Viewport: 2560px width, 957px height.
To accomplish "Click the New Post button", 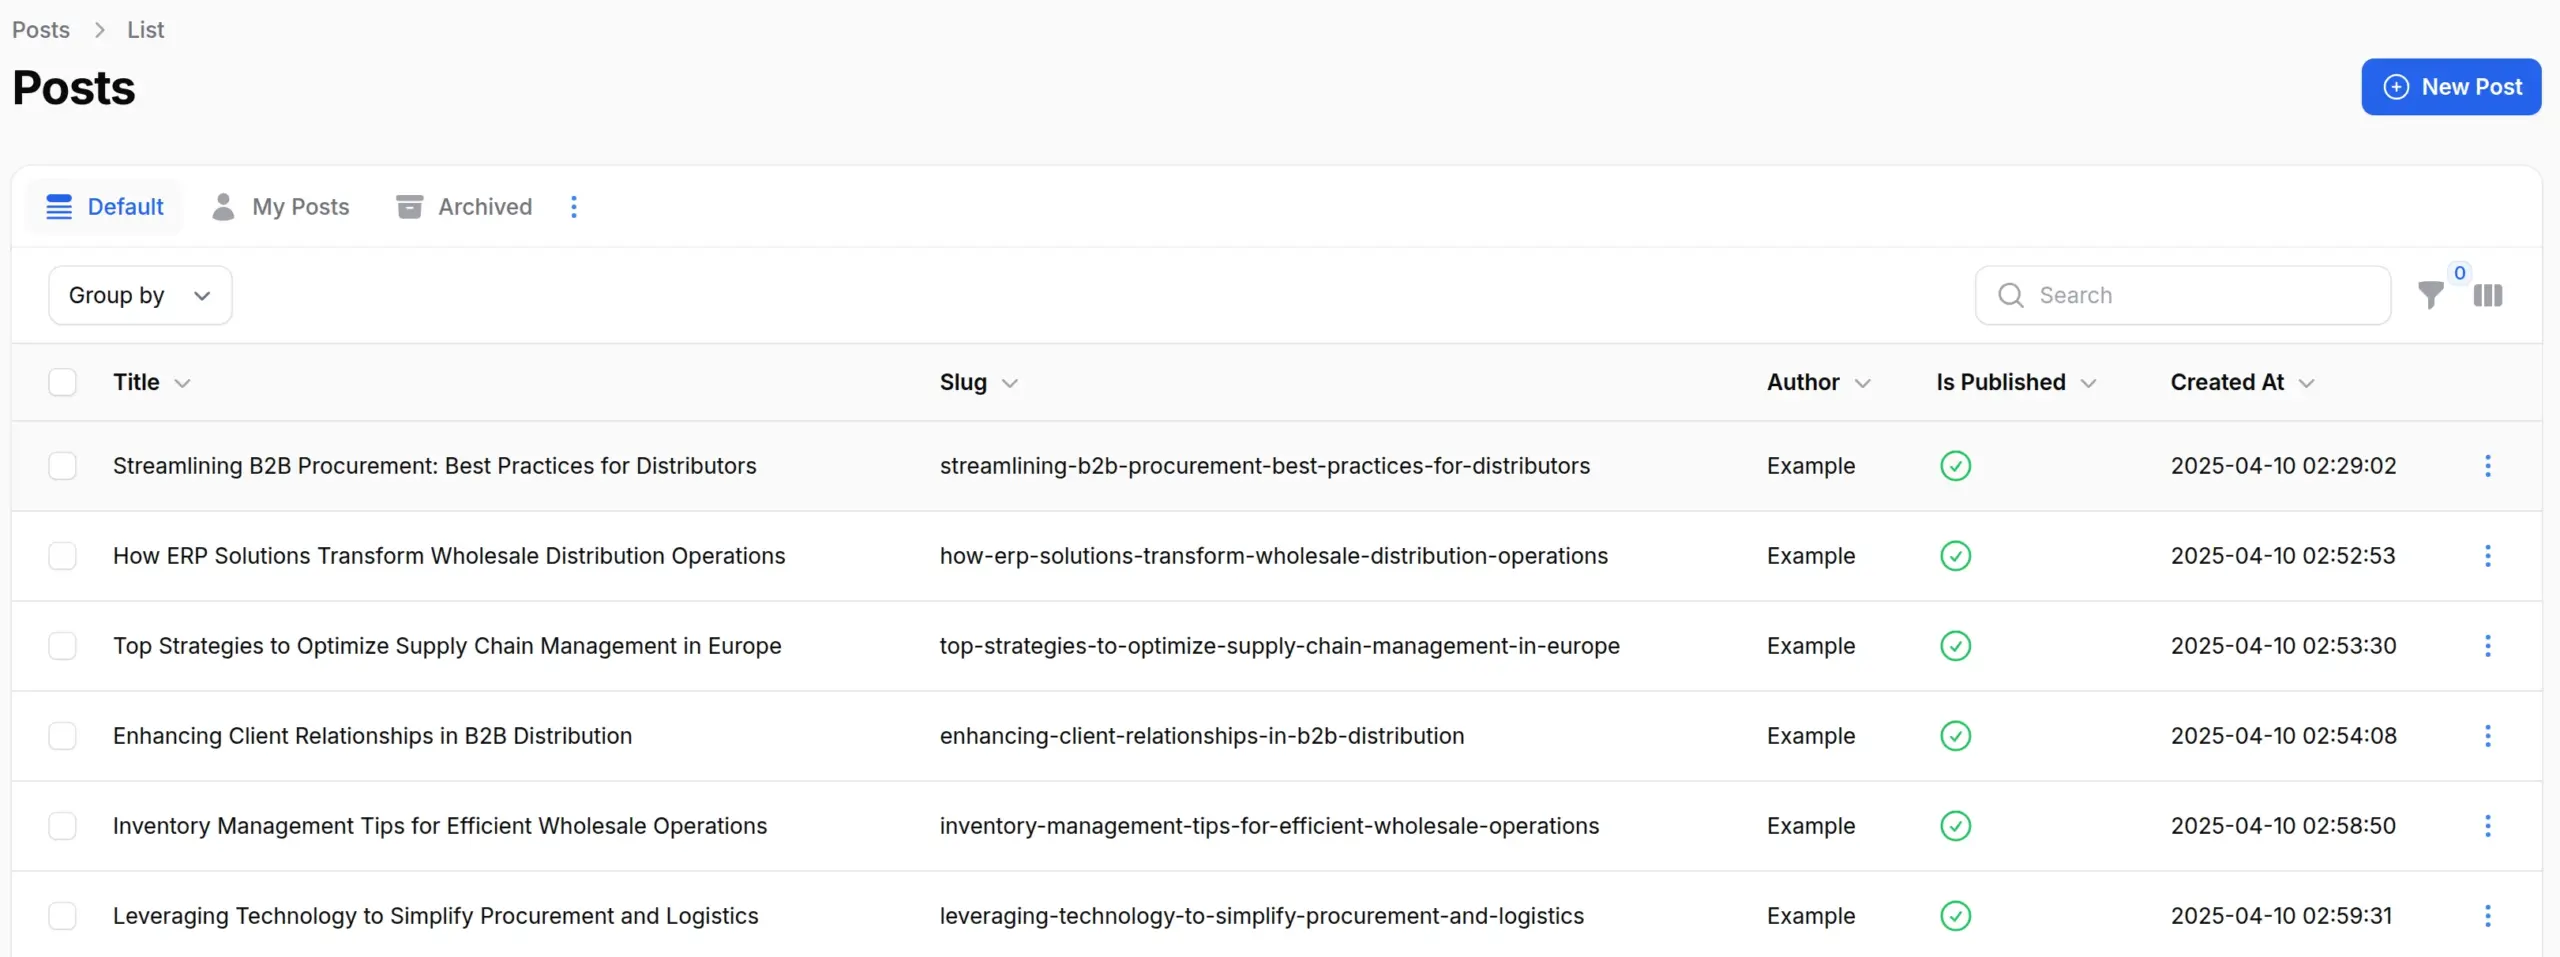I will (x=2453, y=87).
